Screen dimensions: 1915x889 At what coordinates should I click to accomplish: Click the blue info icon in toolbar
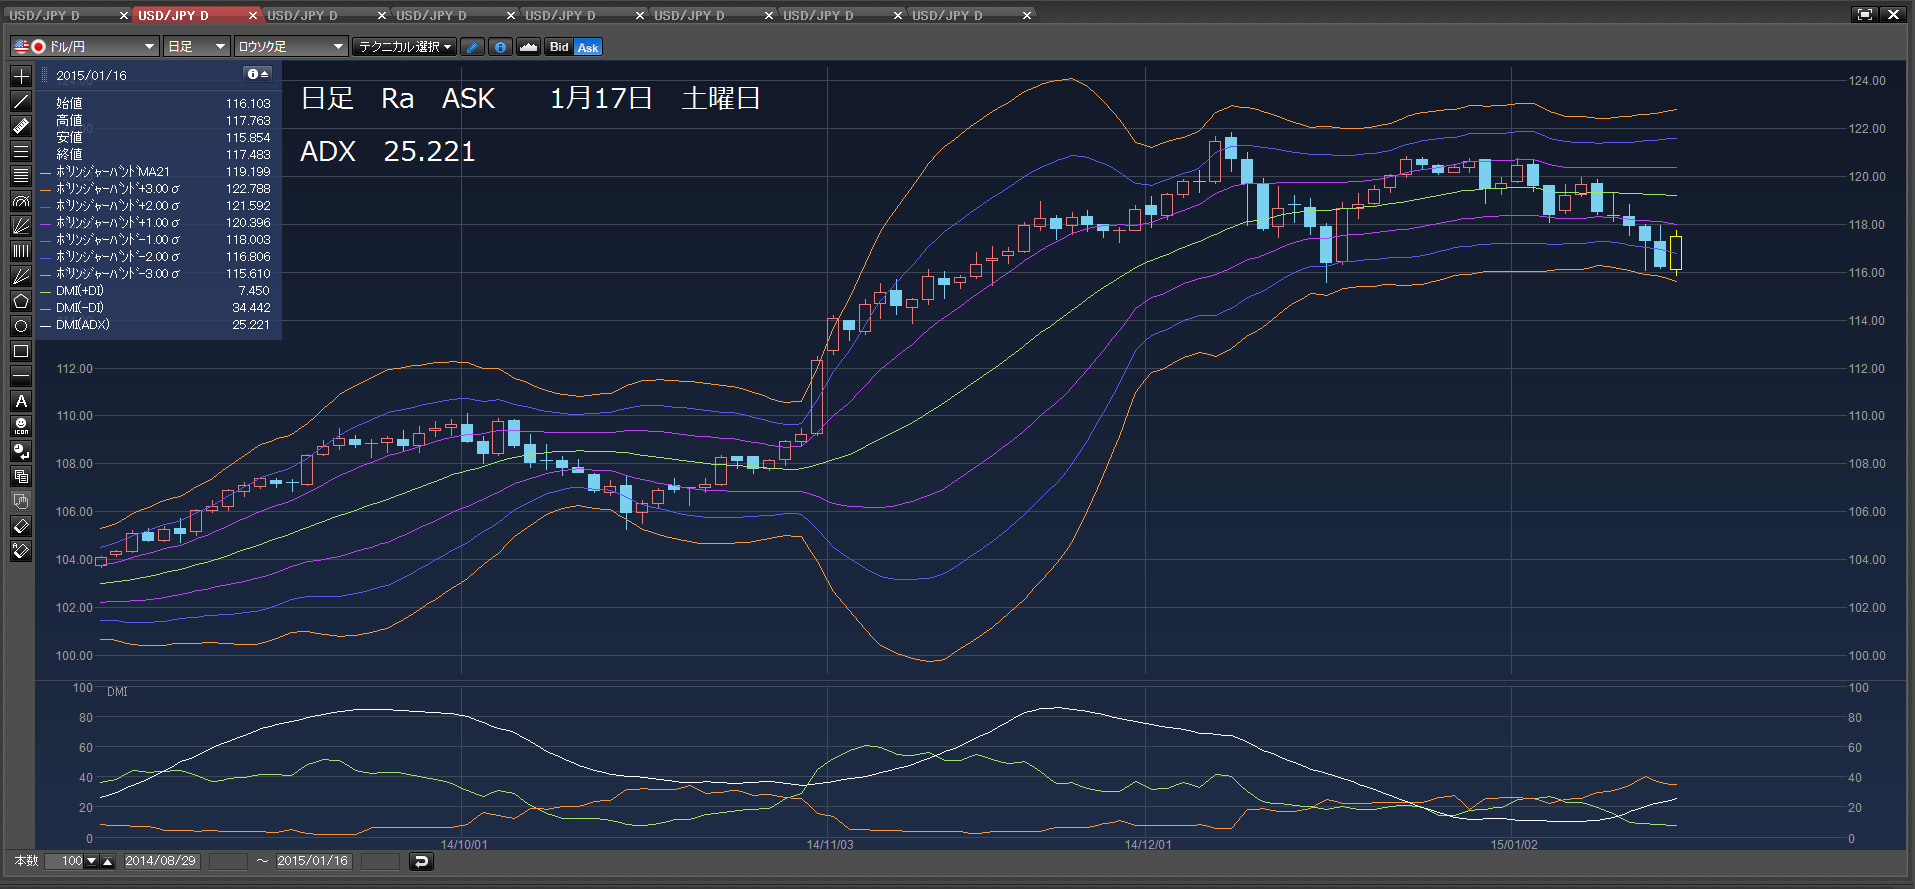pos(500,47)
